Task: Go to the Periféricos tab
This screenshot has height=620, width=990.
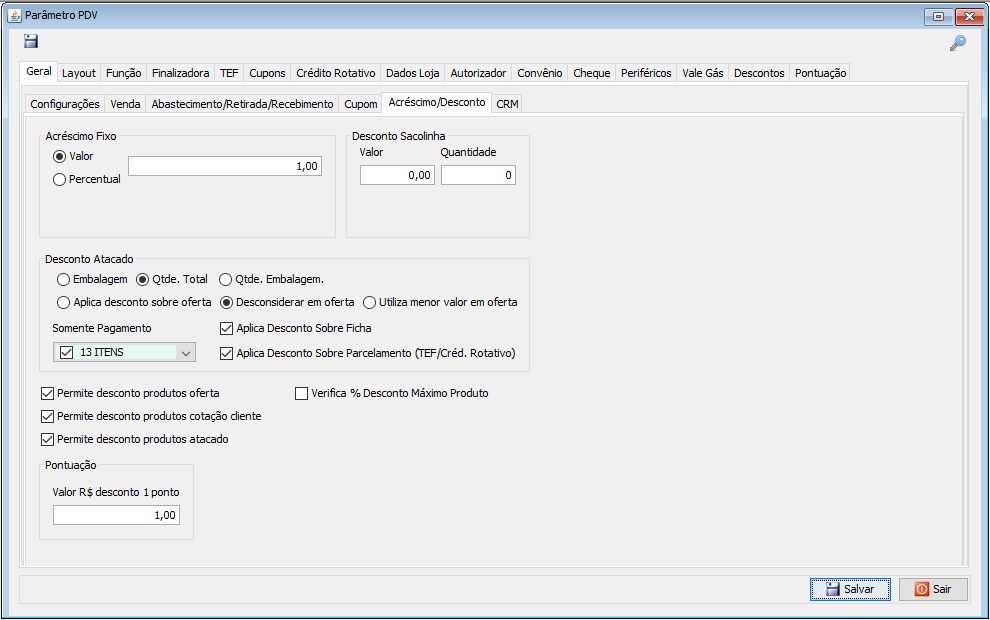Action: (x=645, y=73)
